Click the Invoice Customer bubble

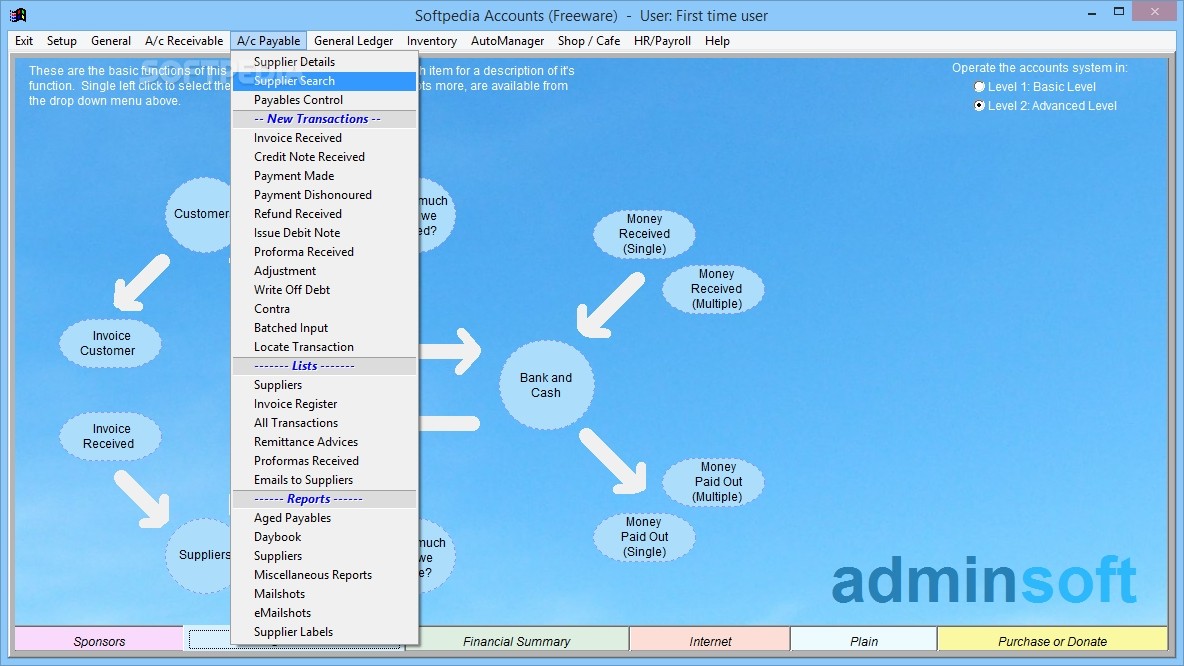point(110,344)
